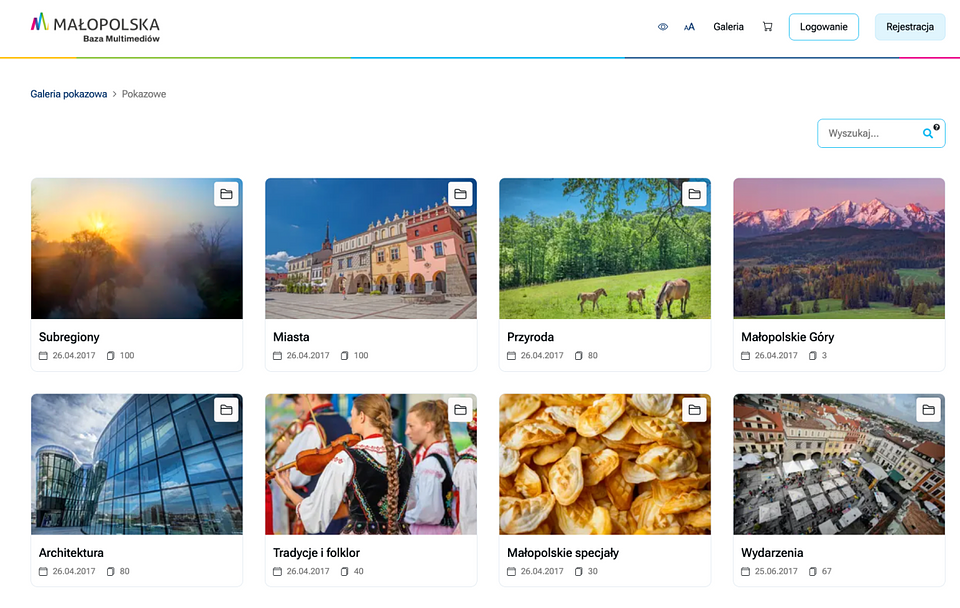
Task: Click the Przyroda title
Action: tap(530, 337)
